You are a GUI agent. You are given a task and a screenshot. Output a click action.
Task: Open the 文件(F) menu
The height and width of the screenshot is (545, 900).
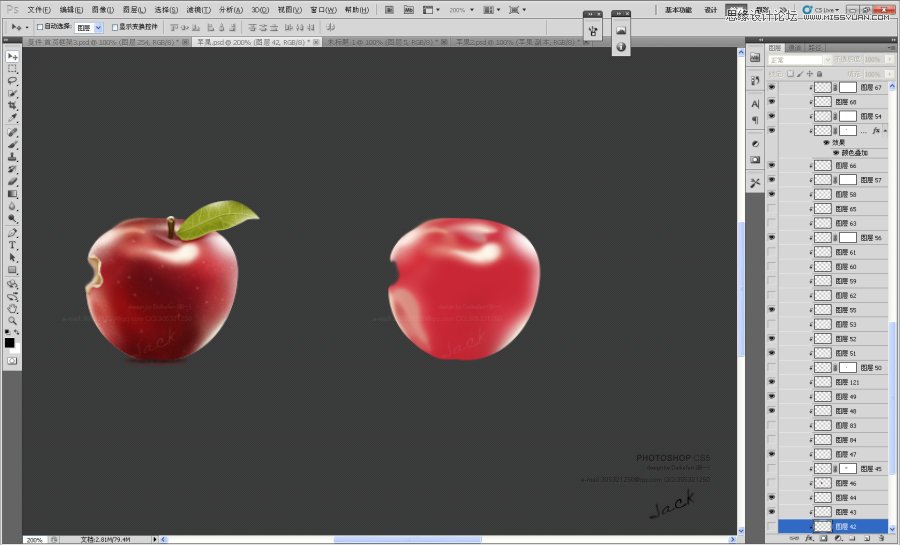click(x=39, y=10)
